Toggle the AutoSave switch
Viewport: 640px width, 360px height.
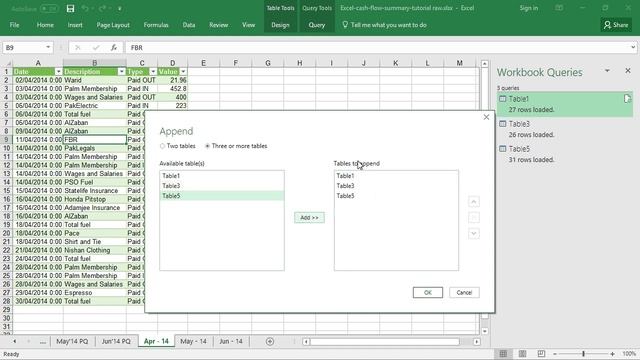point(49,9)
